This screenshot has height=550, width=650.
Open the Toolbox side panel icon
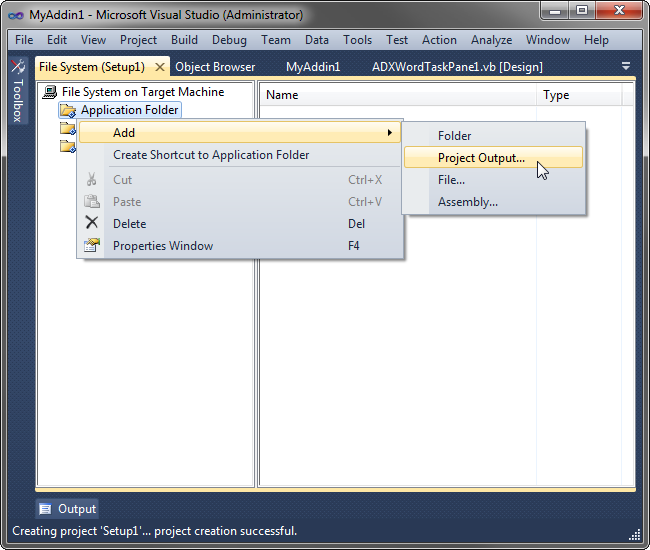click(x=18, y=66)
